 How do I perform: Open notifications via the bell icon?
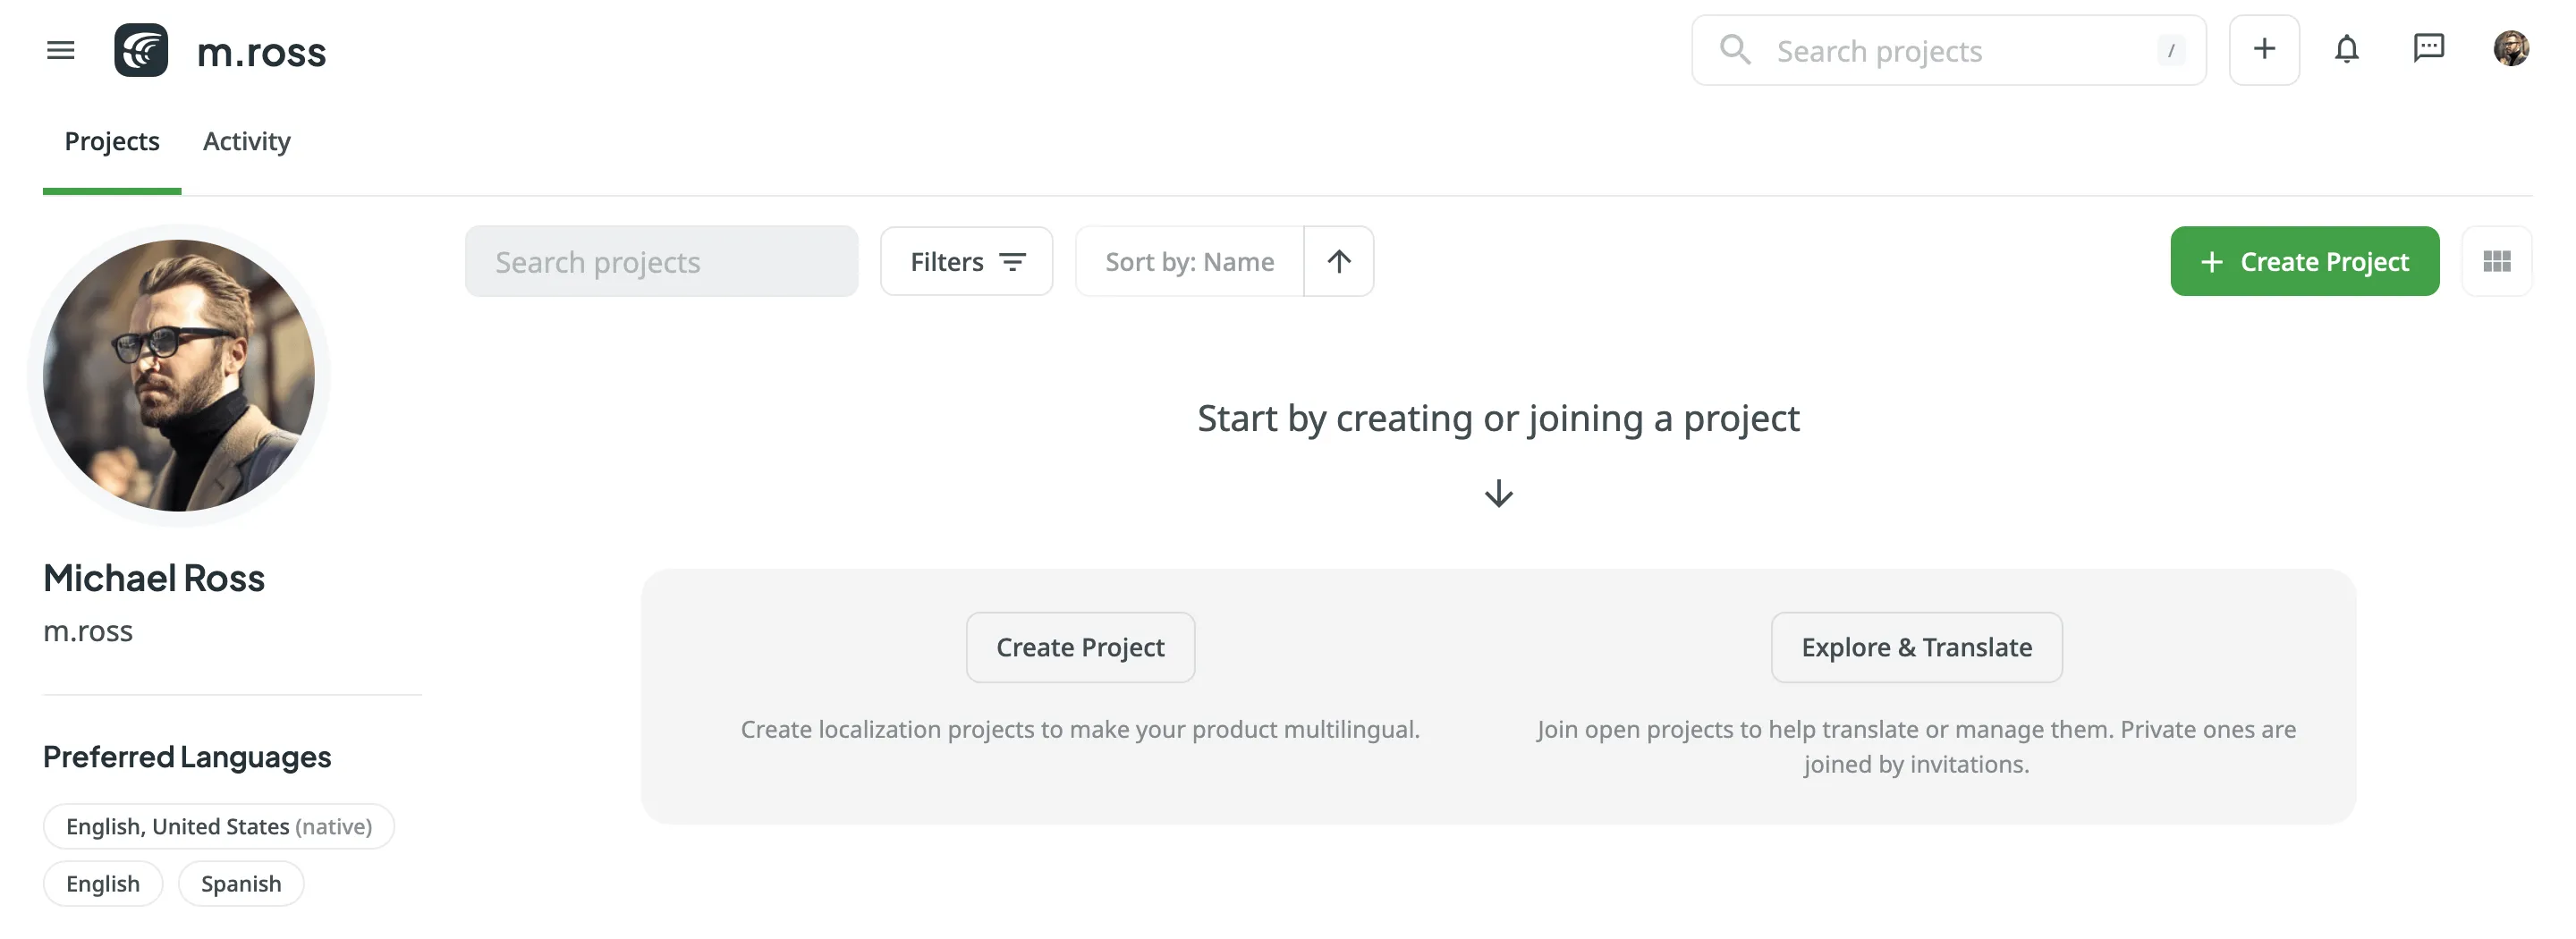pos(2347,49)
